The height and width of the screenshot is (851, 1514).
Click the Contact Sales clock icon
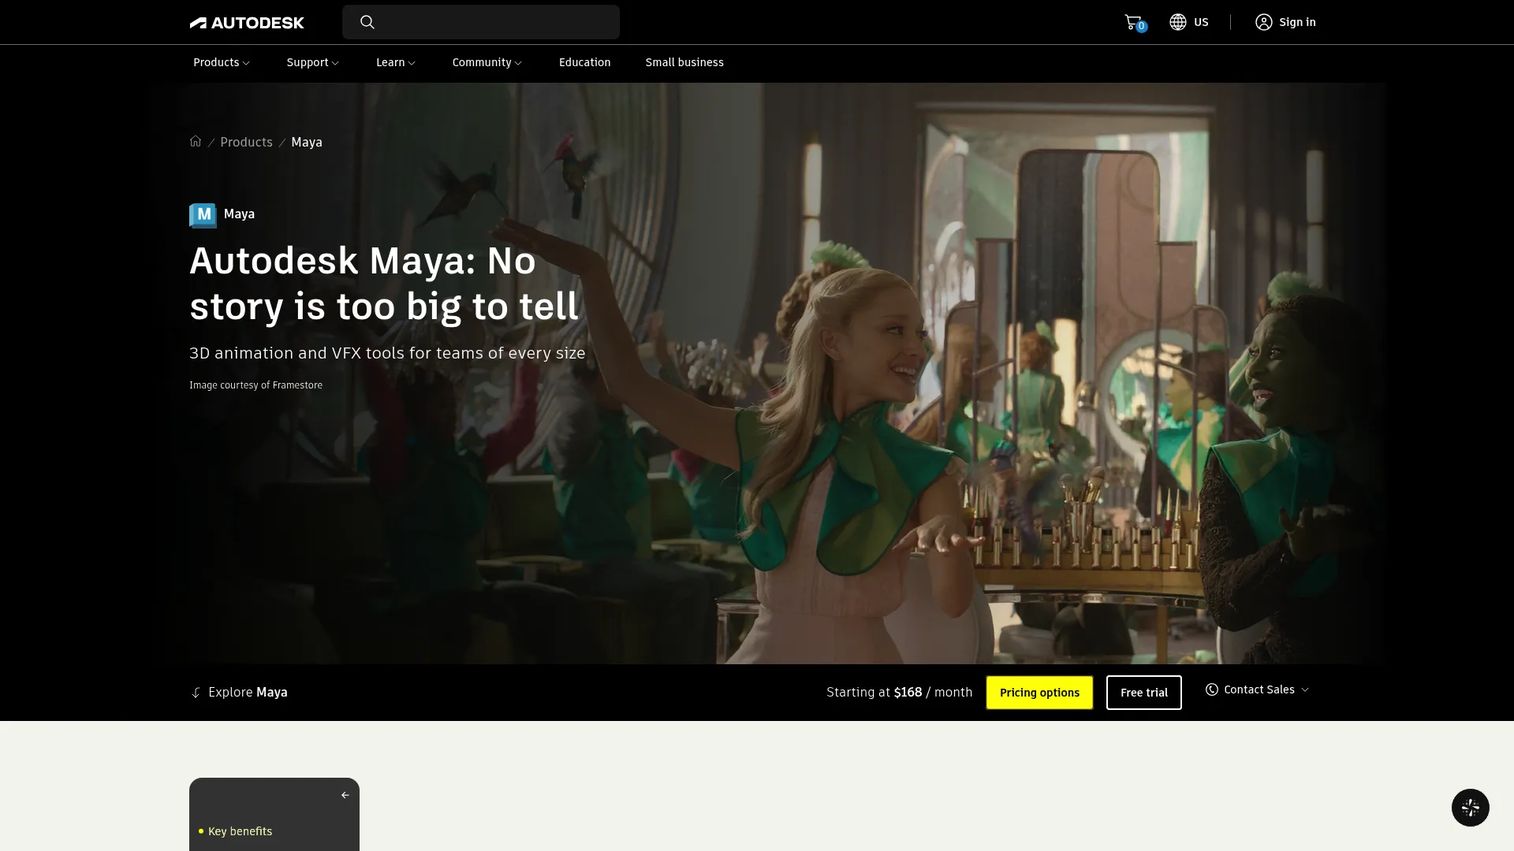(x=1211, y=689)
